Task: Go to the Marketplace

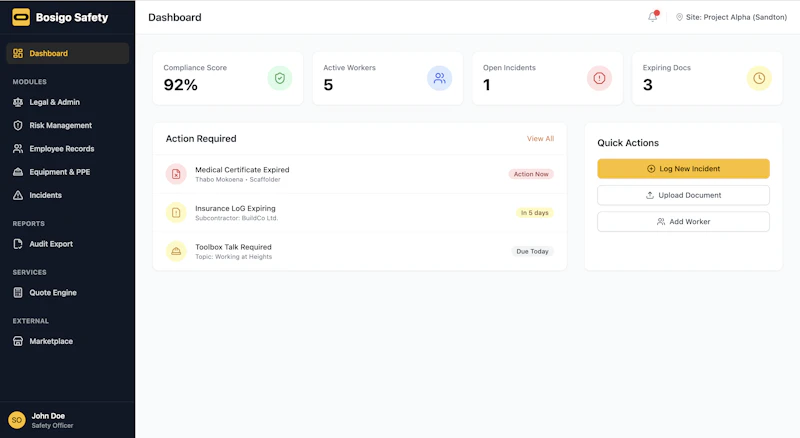Action: [68, 341]
